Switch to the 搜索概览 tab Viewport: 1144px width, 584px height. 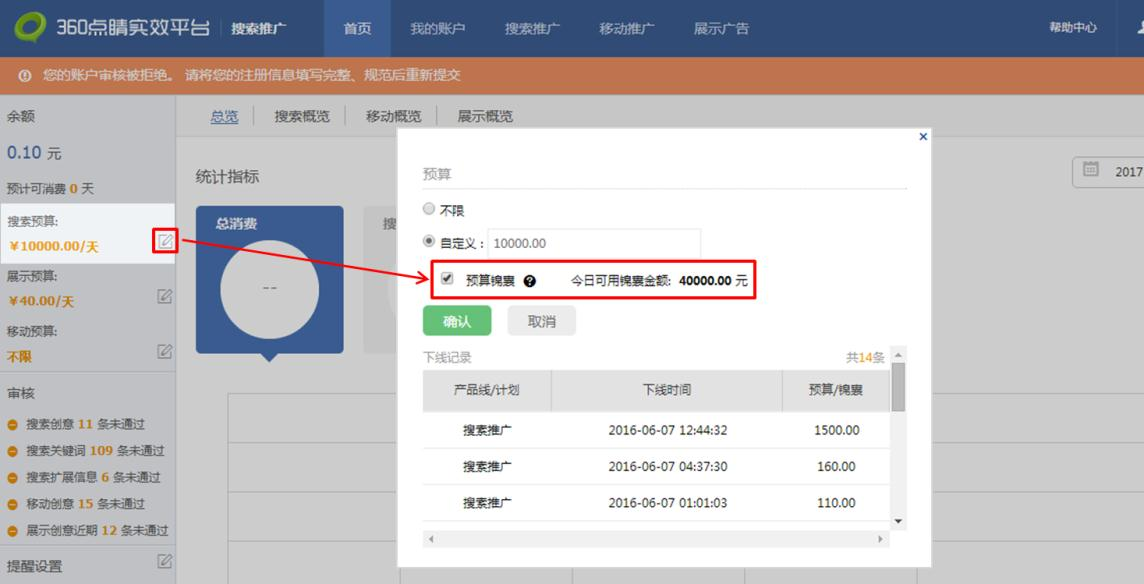click(302, 116)
